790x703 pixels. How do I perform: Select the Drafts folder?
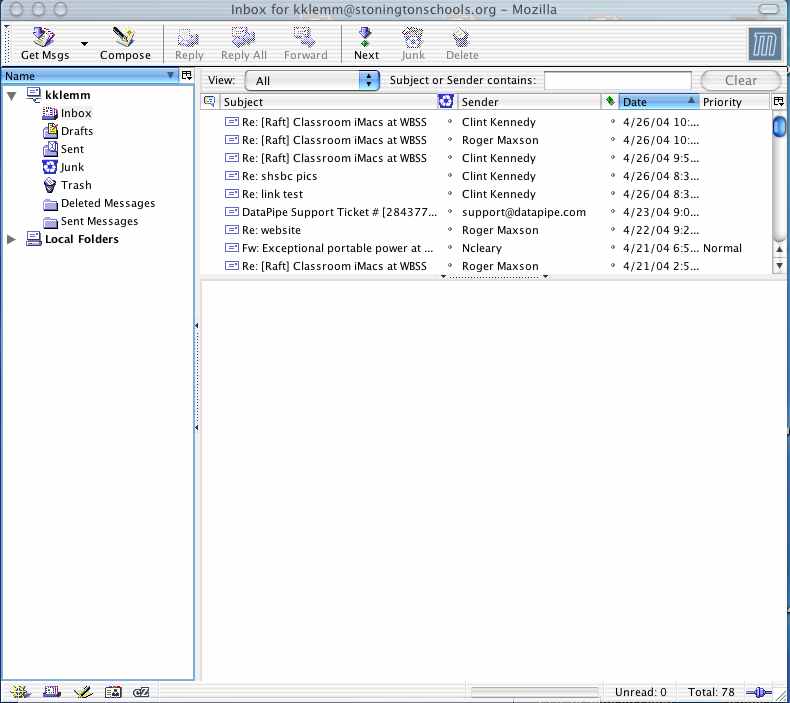76,131
